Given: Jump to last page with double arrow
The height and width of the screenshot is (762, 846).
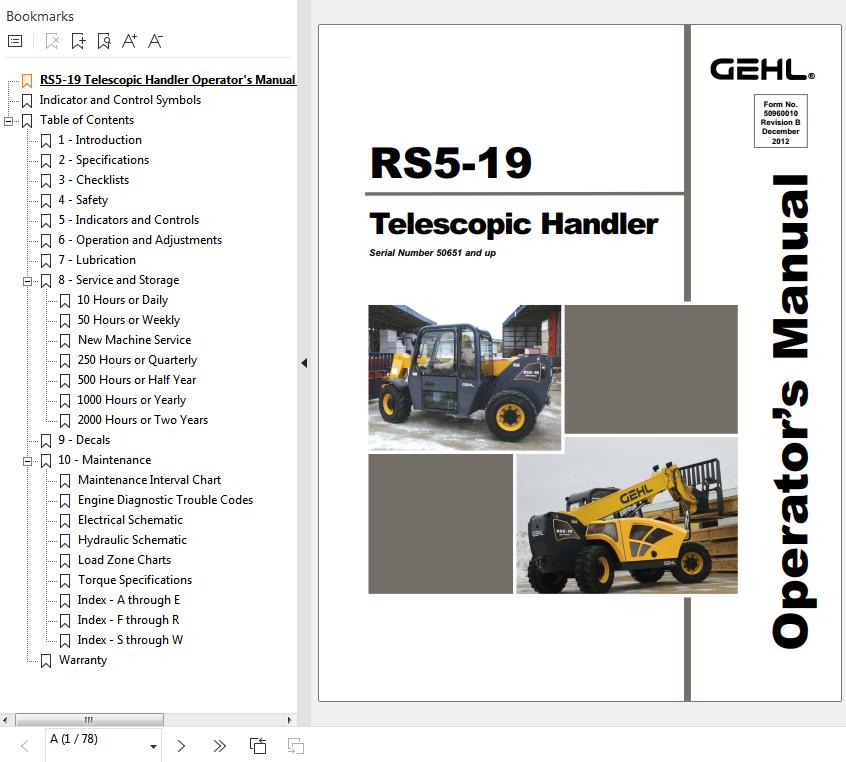Looking at the screenshot, I should [x=219, y=745].
